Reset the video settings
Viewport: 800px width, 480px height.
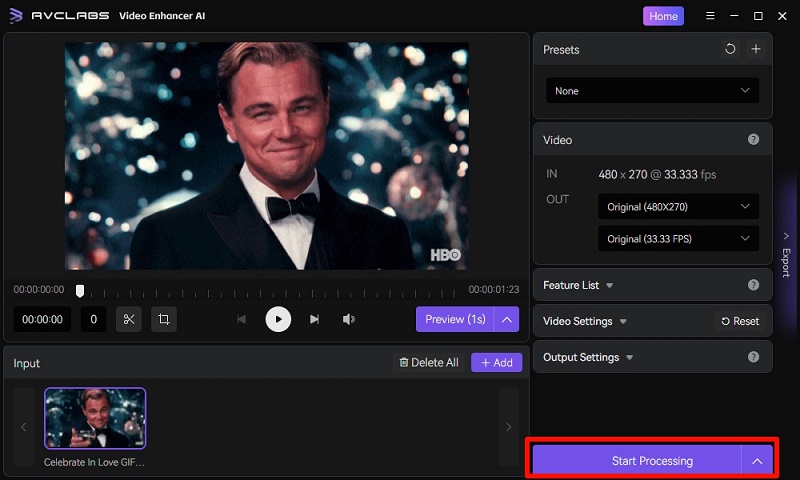click(740, 321)
